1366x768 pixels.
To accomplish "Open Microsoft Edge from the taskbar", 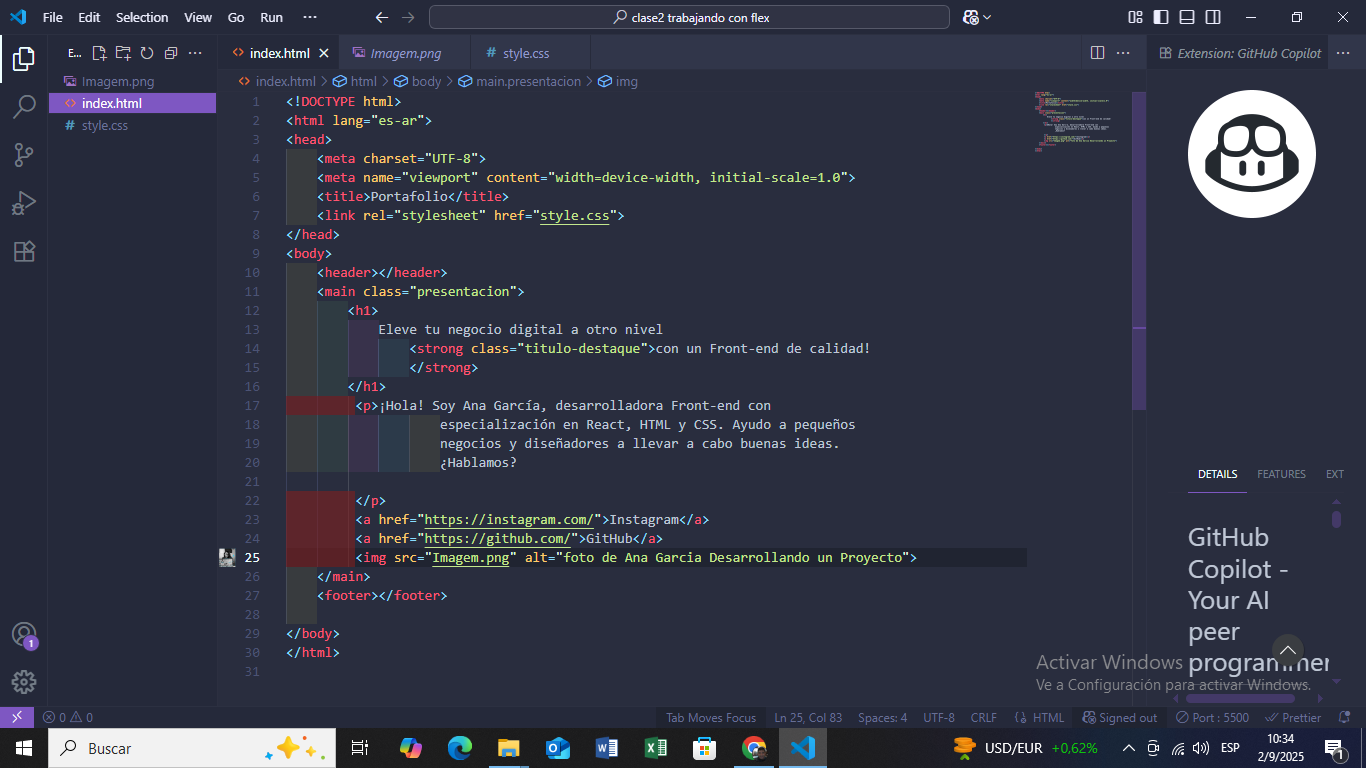I will 459,748.
